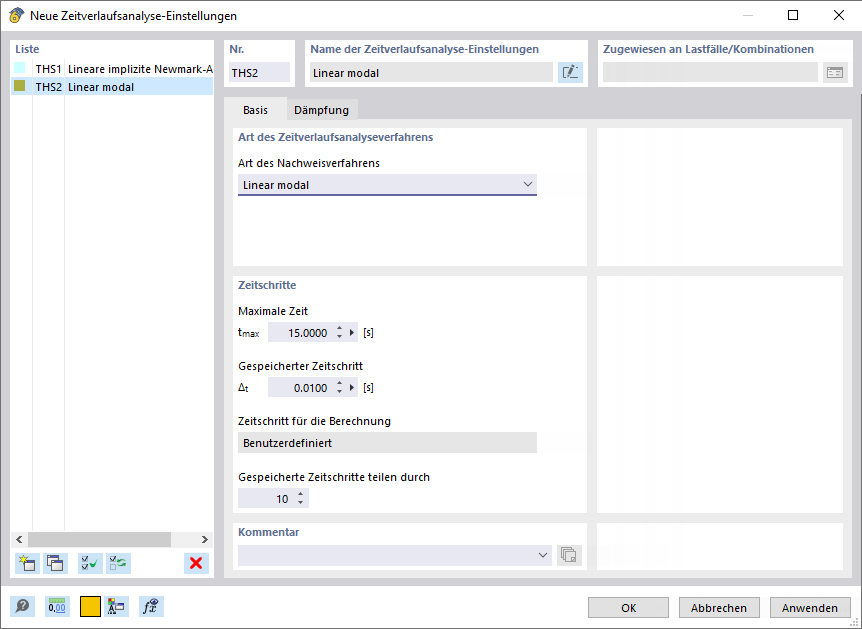Click the cyan color swatch of THS1
The height and width of the screenshot is (629, 862).
(20, 68)
